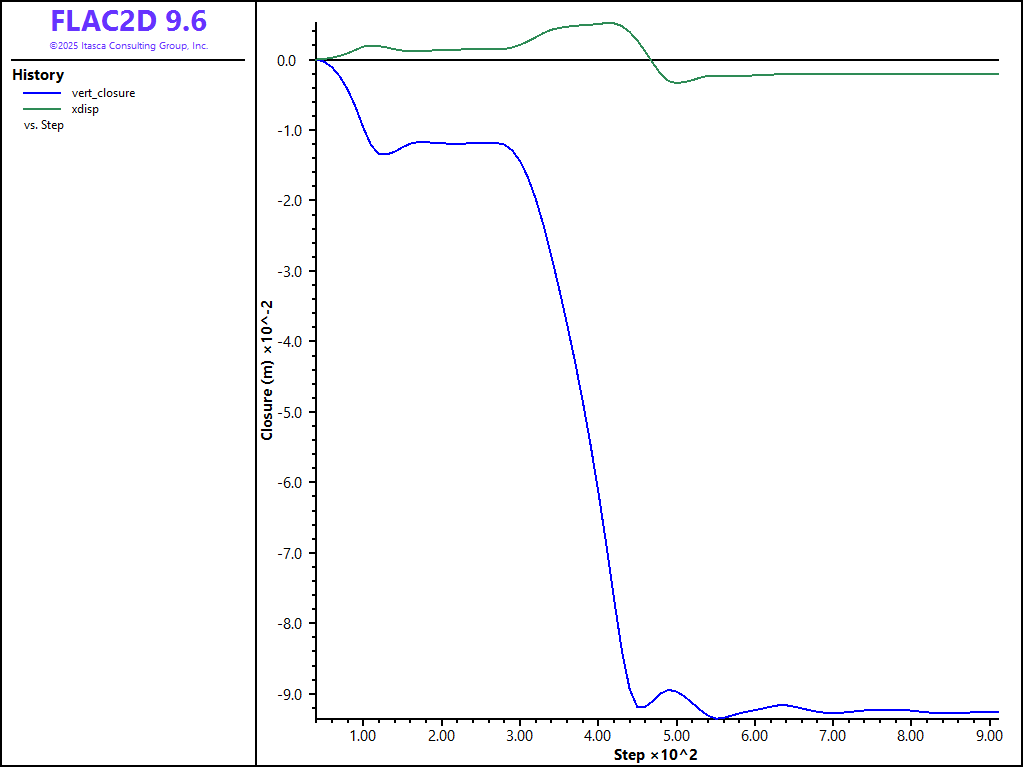Click the 'Step ×10^2' x-axis label
This screenshot has width=1024, height=768.
click(655, 754)
